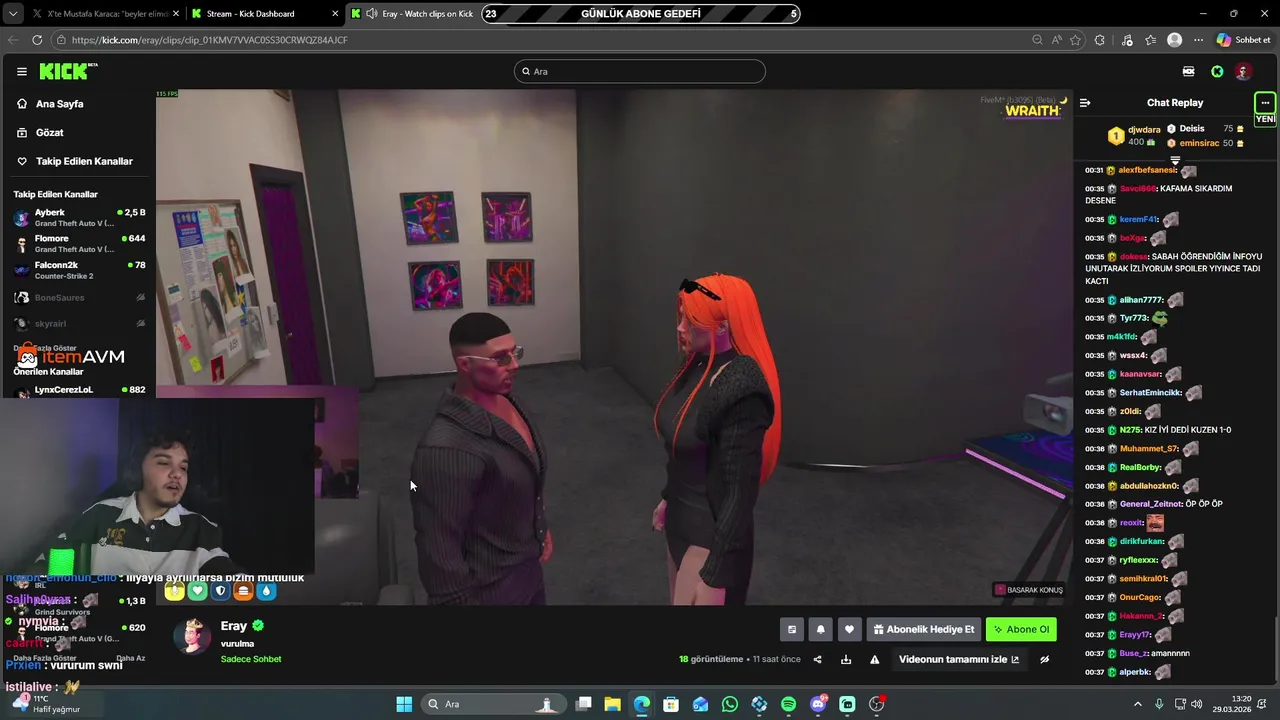Click chat username N275
The image size is (1280, 720).
coord(1130,430)
